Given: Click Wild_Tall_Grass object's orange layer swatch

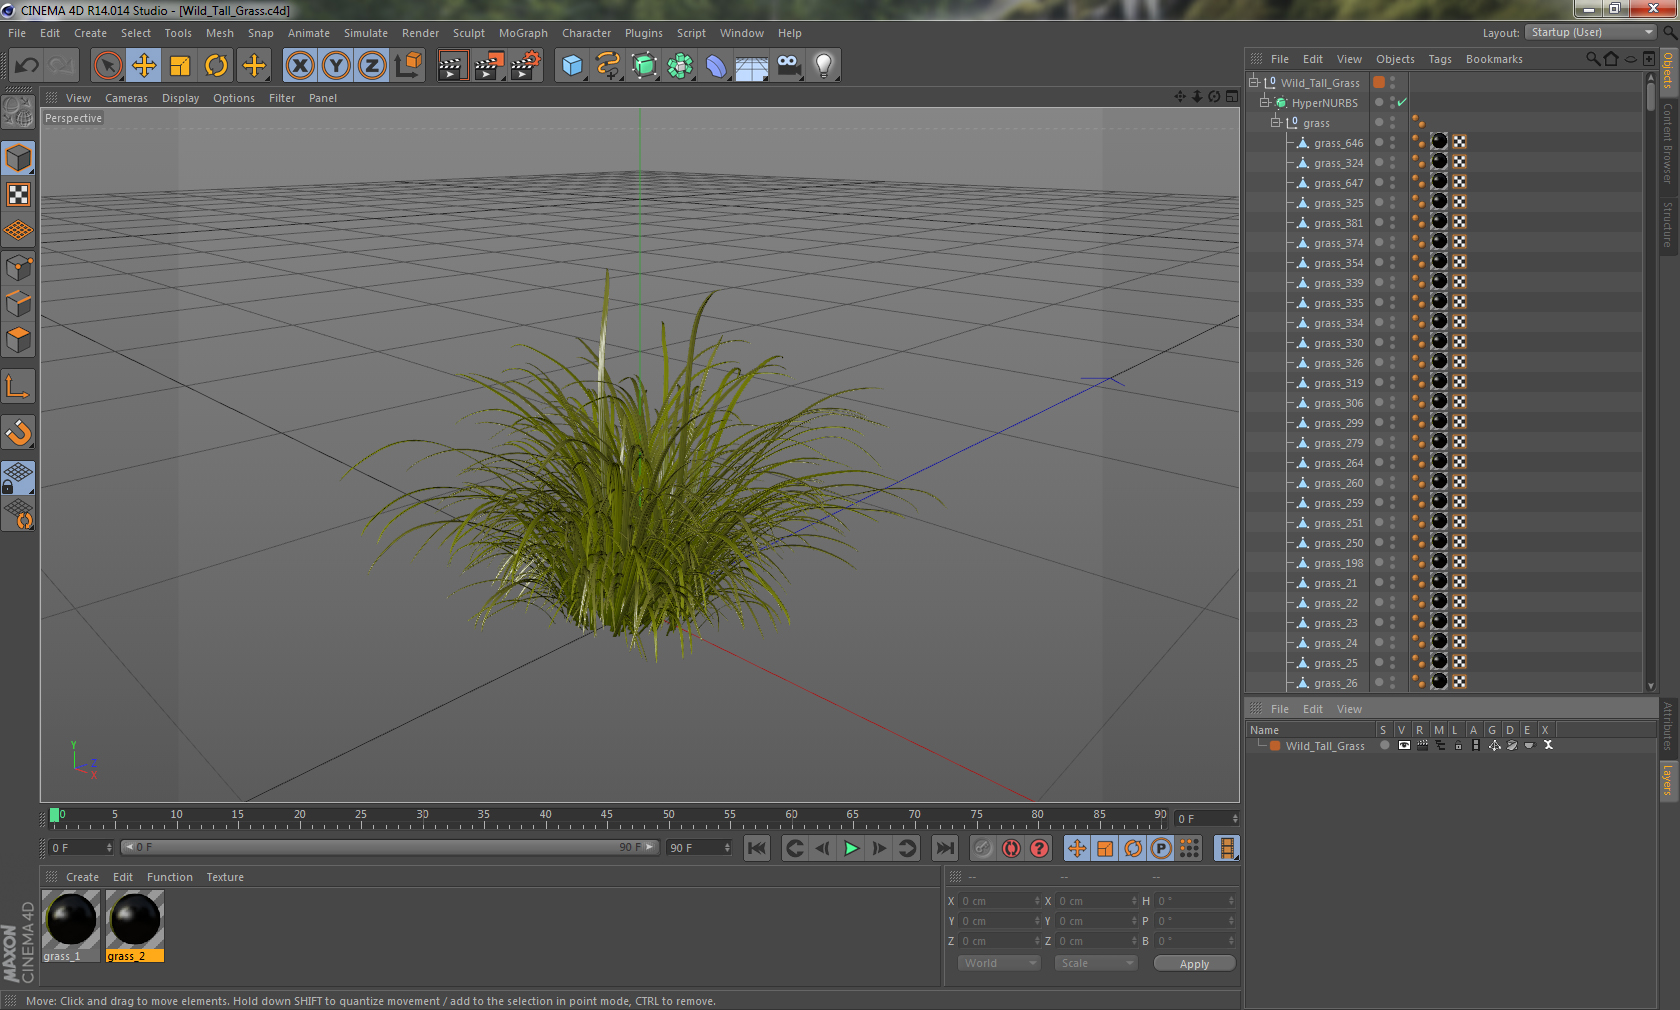Looking at the screenshot, I should click(1379, 82).
